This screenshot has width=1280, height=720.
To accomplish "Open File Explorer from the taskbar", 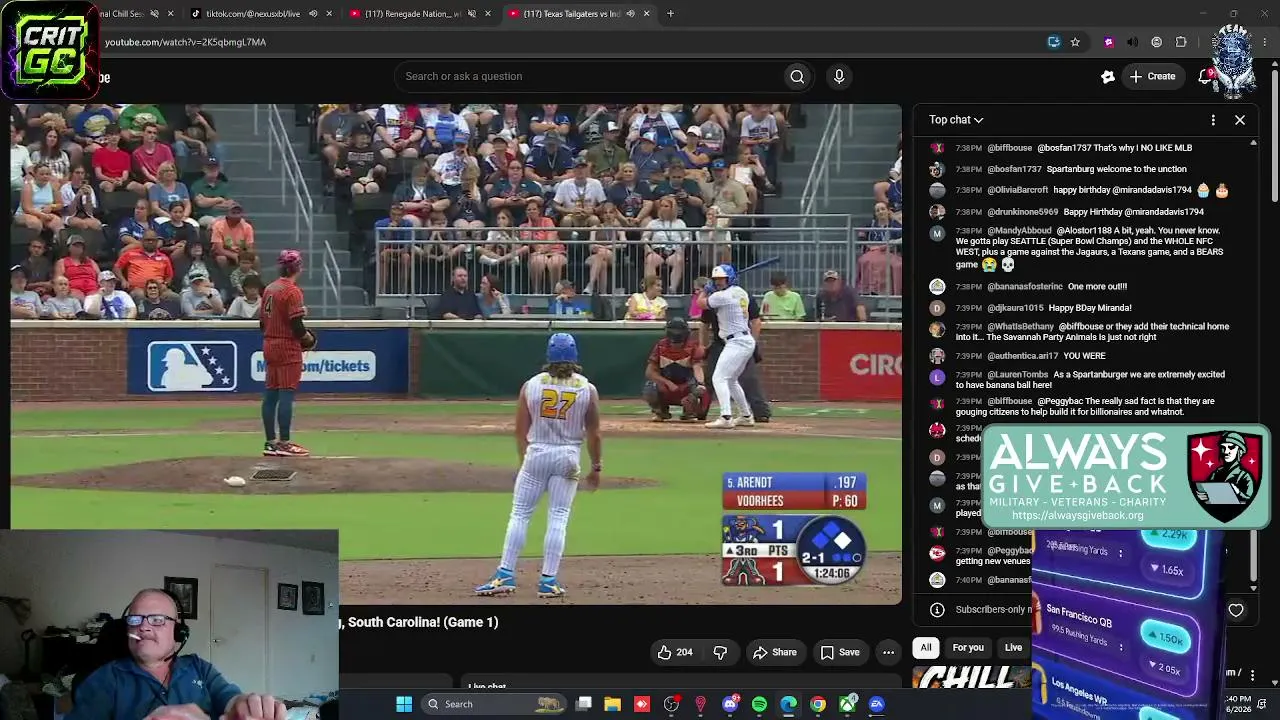I will (613, 704).
